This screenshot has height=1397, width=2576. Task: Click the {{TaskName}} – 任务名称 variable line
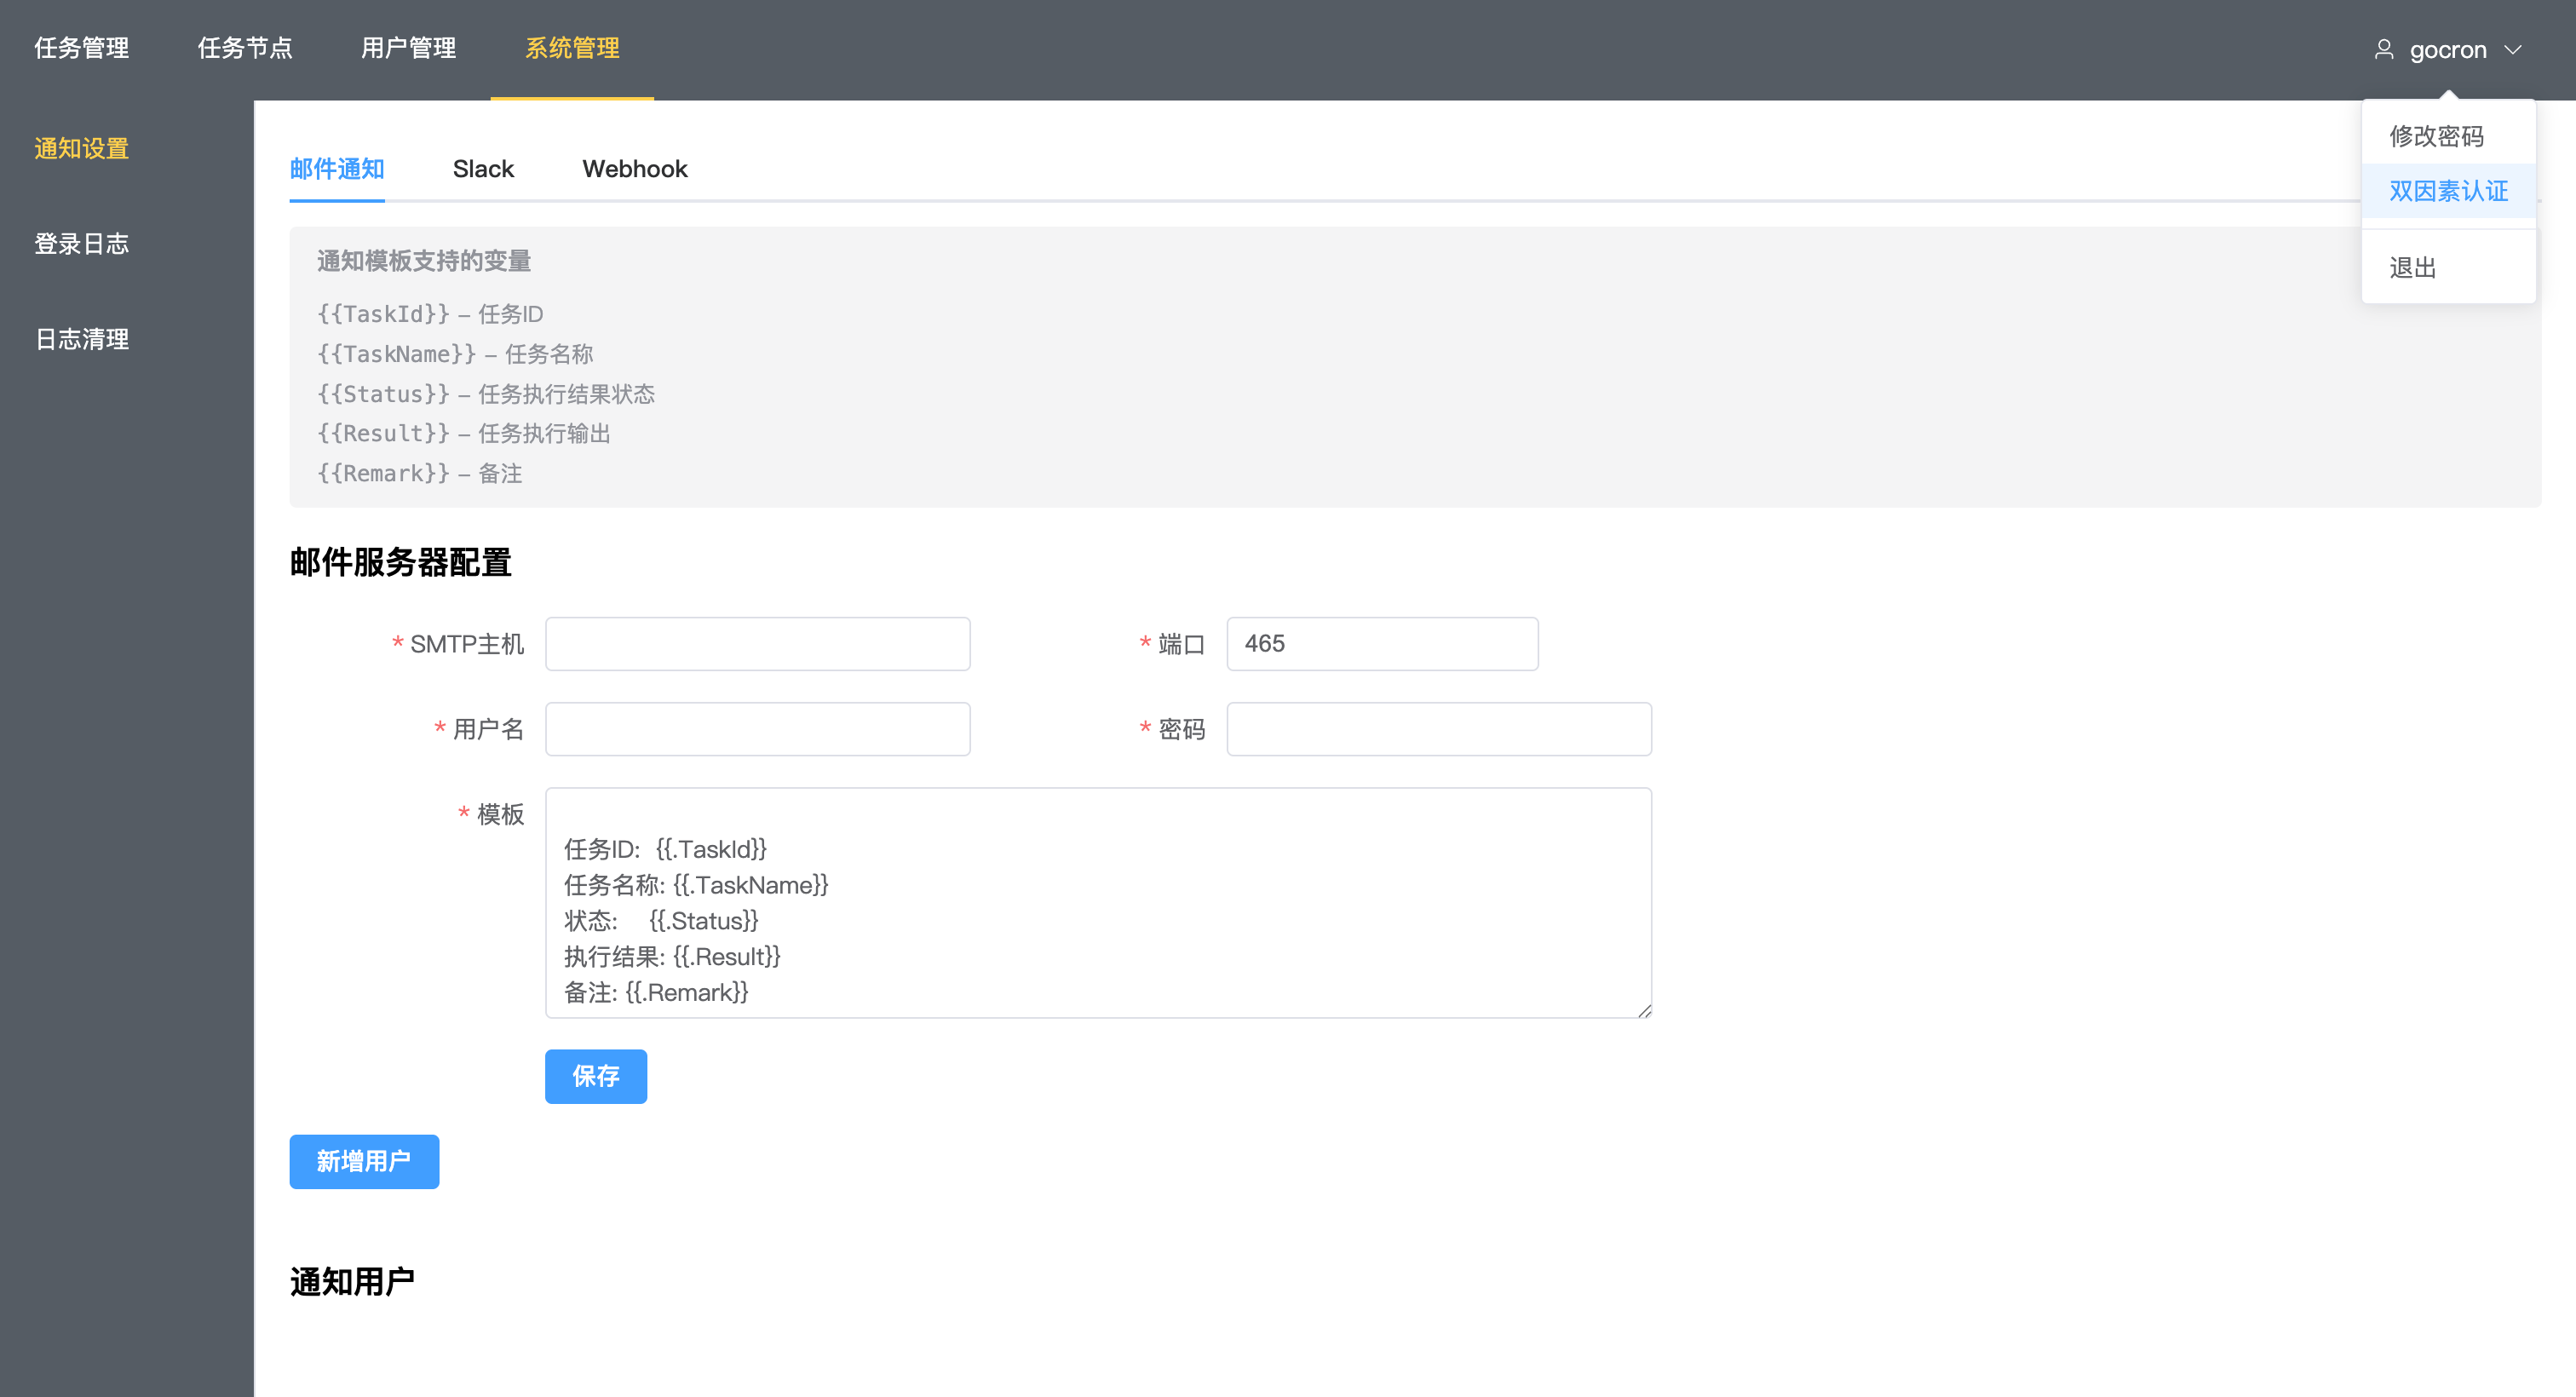(455, 354)
